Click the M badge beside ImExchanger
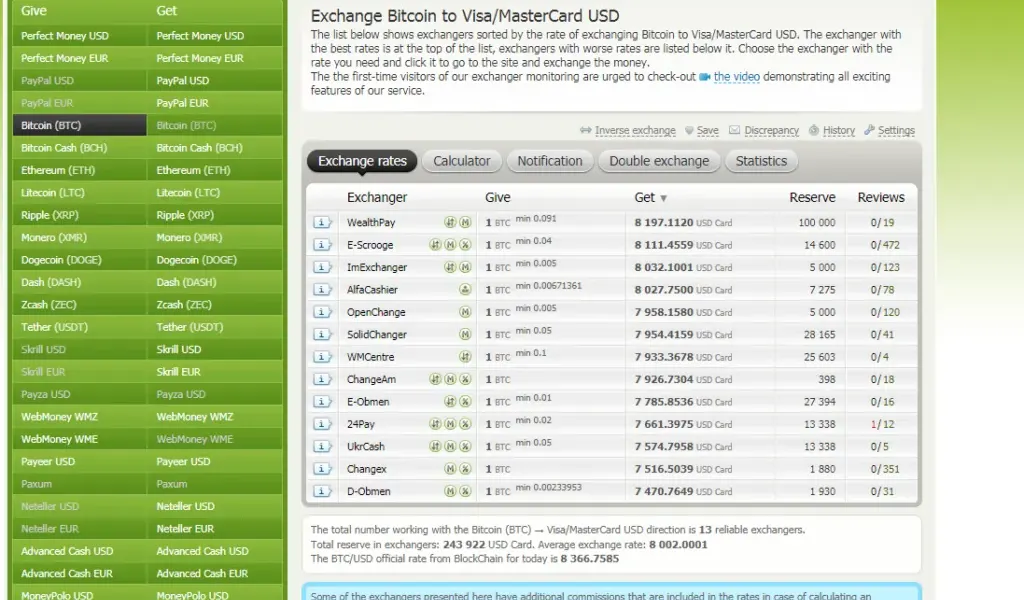This screenshot has width=1024, height=600. point(465,267)
